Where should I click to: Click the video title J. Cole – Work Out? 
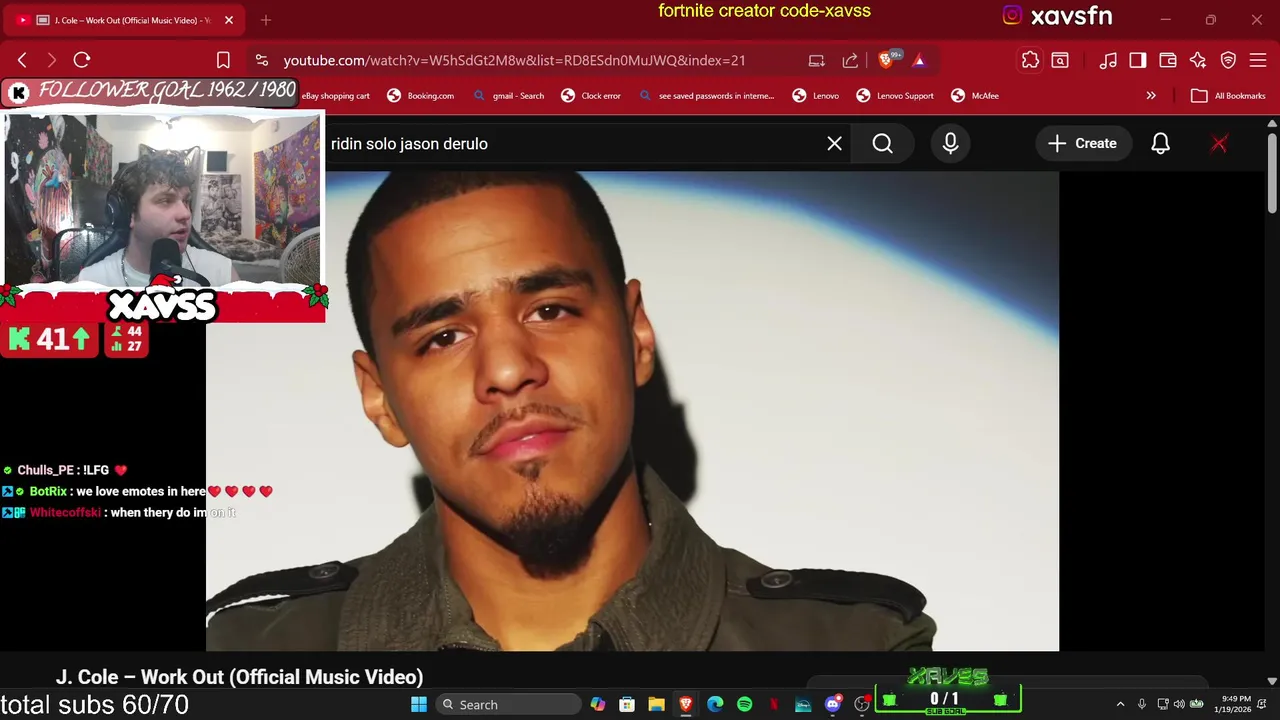point(240,677)
